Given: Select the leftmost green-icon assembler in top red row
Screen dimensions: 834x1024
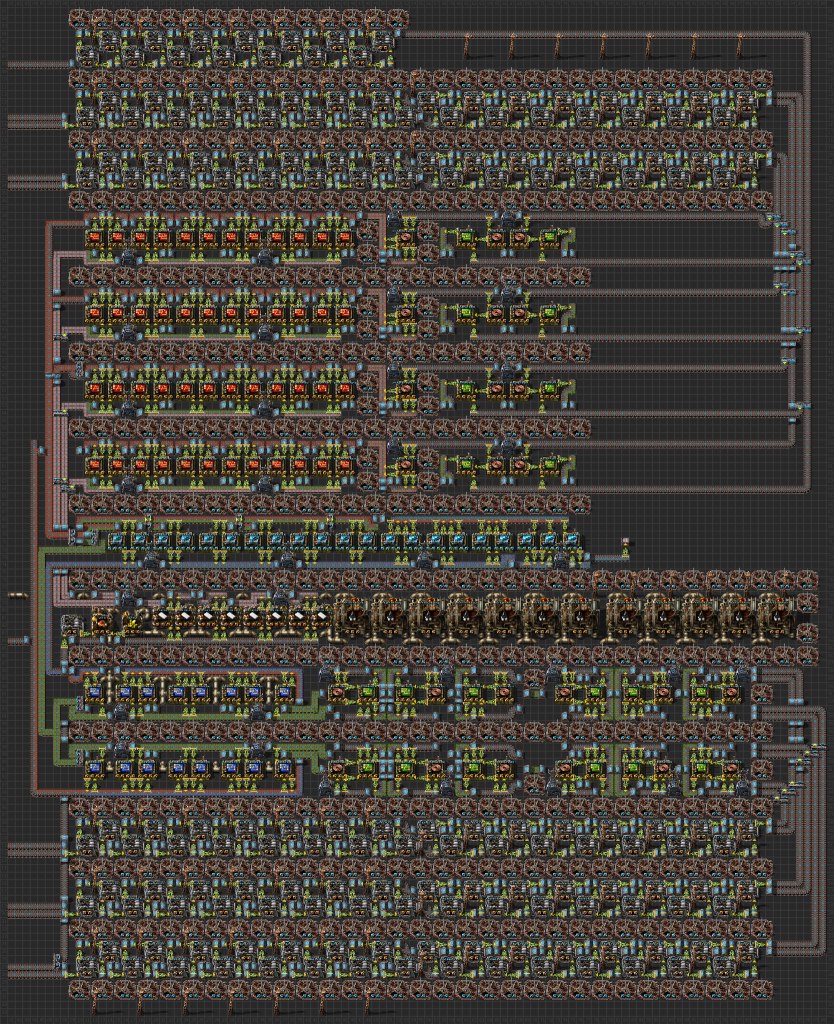Looking at the screenshot, I should click(465, 237).
